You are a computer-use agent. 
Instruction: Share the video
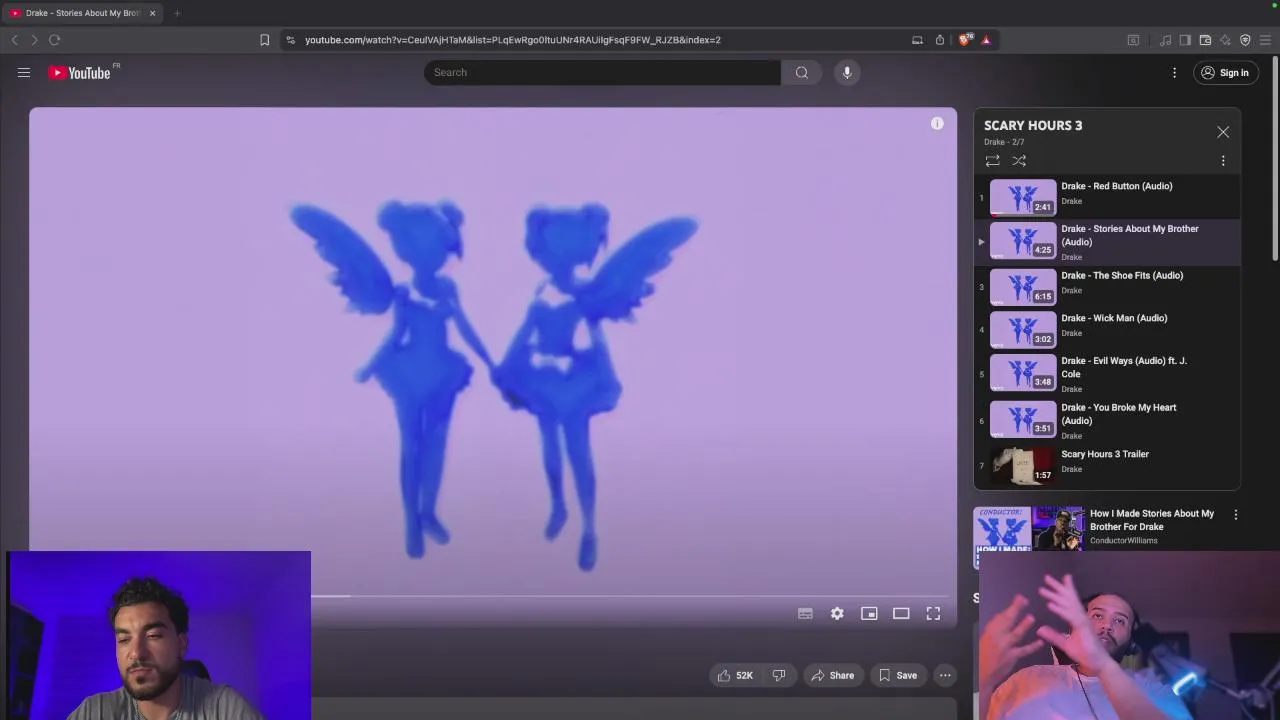point(832,675)
